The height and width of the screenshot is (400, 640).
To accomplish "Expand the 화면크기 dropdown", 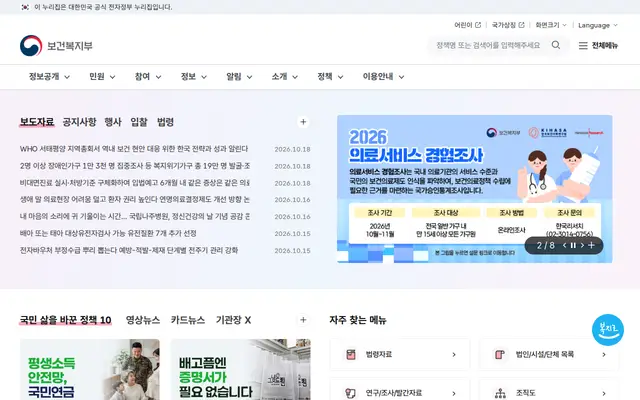I will (551, 25).
